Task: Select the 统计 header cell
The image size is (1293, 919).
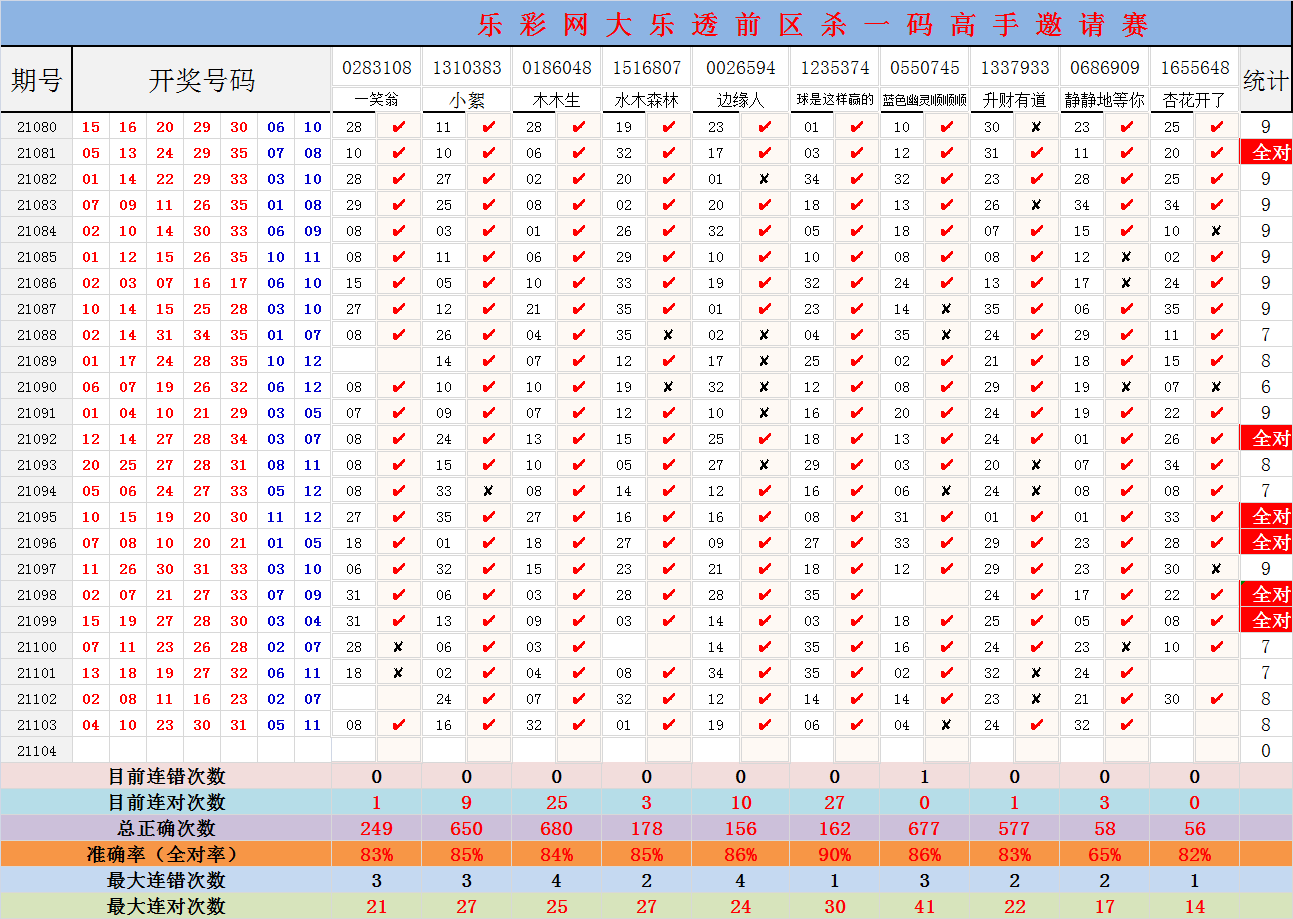Action: (x=1265, y=81)
